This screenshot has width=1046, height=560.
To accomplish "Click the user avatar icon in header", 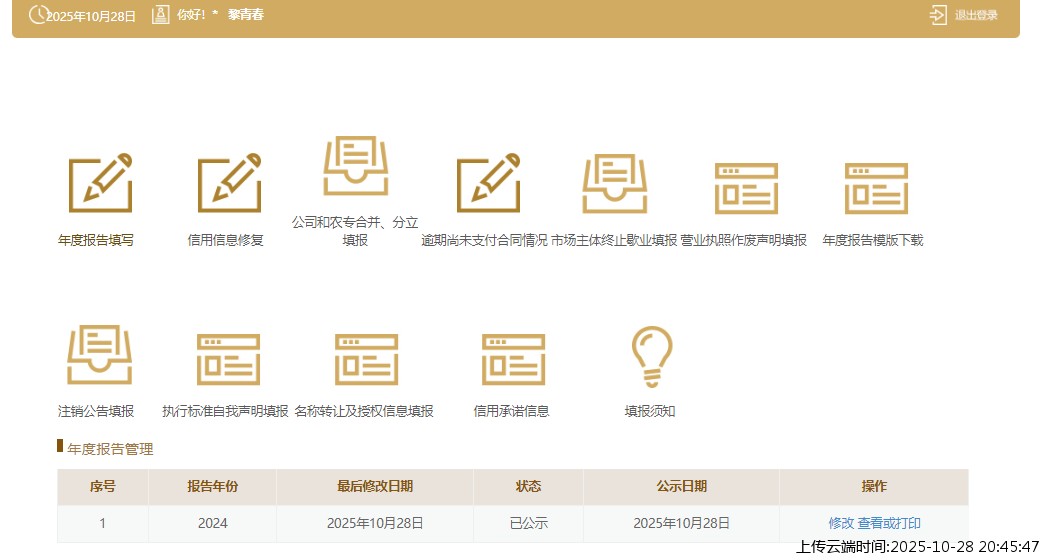I will pyautogui.click(x=161, y=15).
